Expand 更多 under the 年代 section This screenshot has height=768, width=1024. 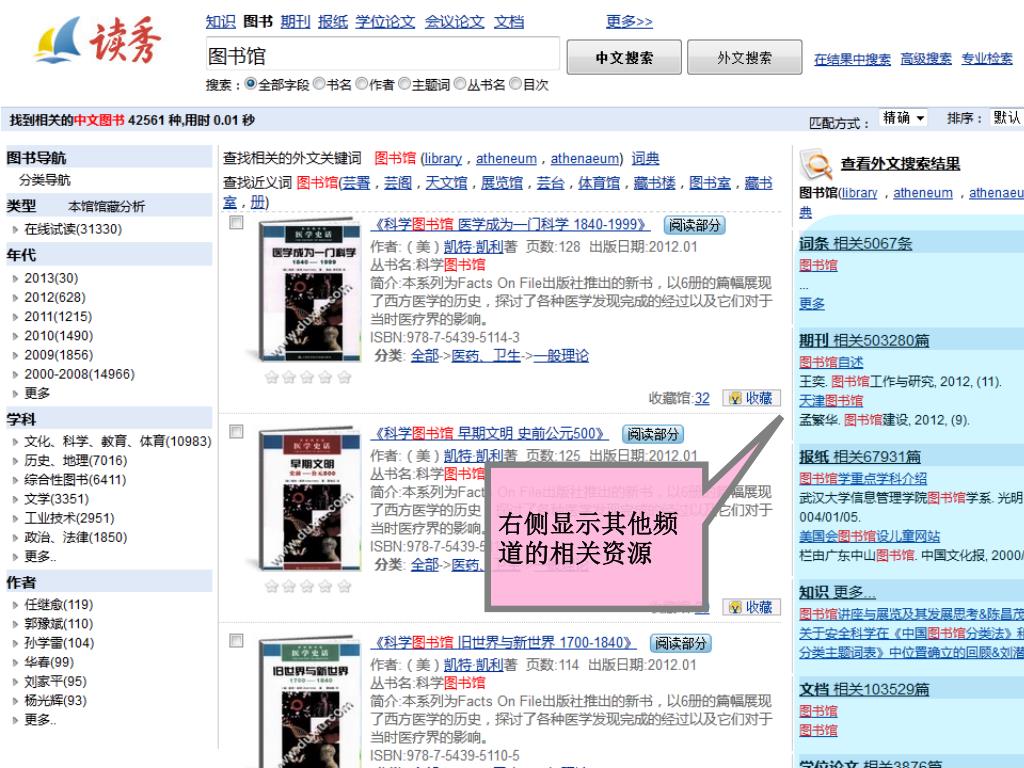coord(37,393)
